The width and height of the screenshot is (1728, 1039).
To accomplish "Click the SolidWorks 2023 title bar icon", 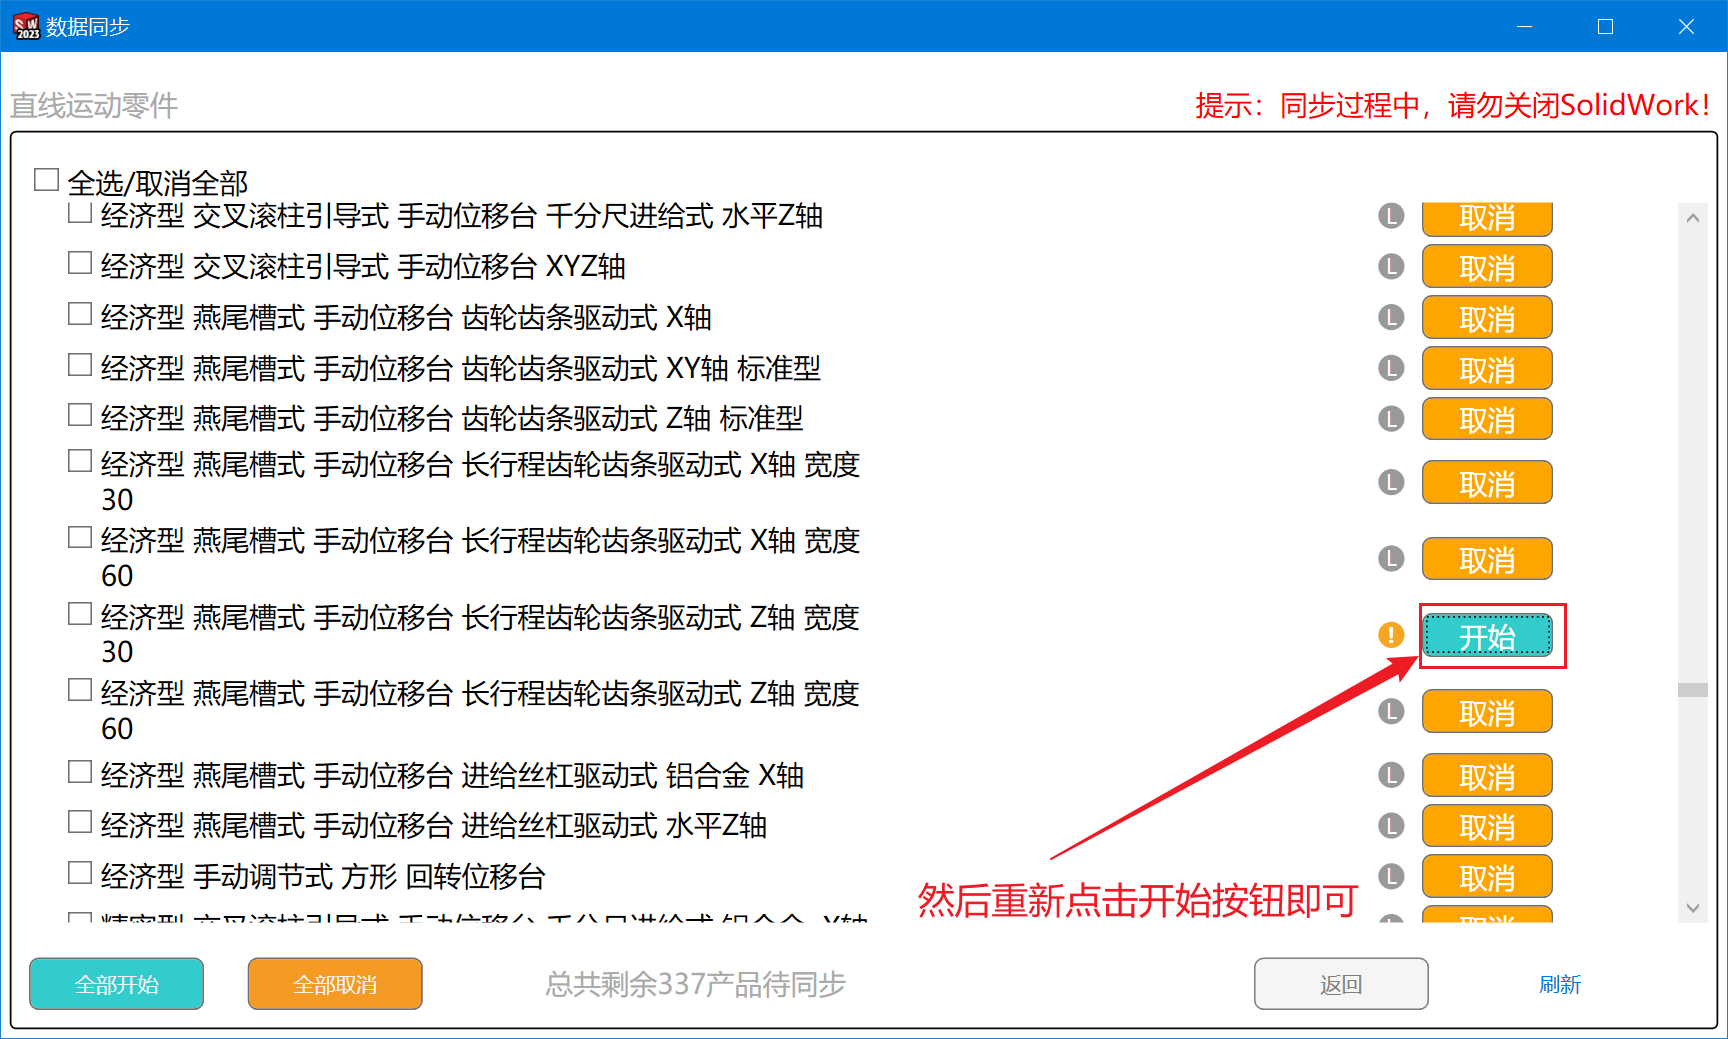I will tap(26, 27).
